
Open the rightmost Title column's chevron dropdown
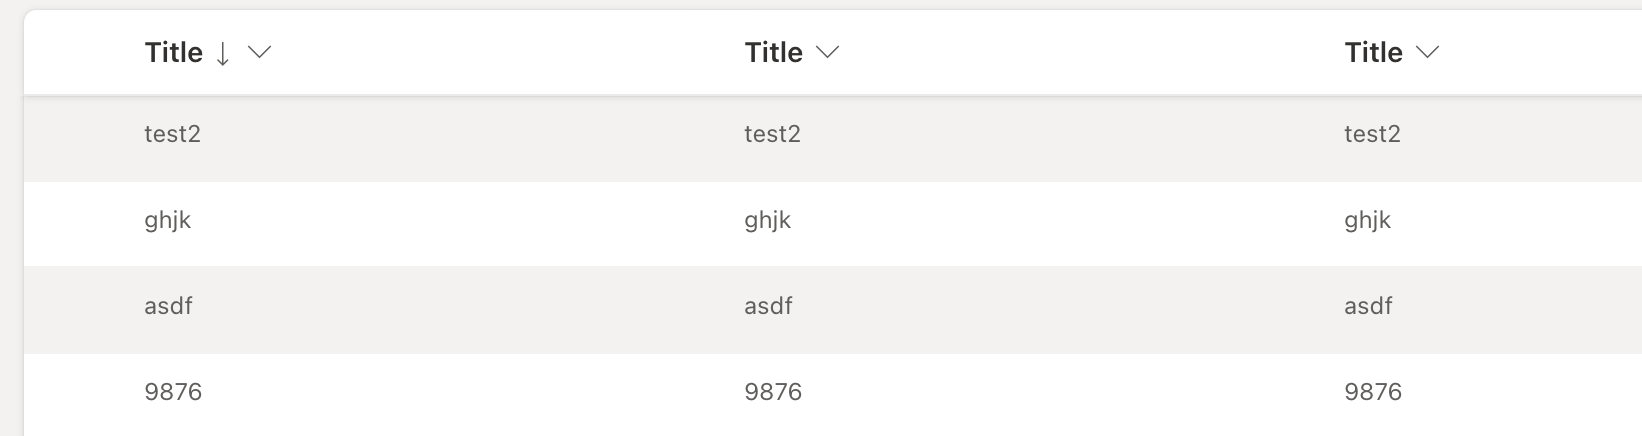coord(1427,53)
